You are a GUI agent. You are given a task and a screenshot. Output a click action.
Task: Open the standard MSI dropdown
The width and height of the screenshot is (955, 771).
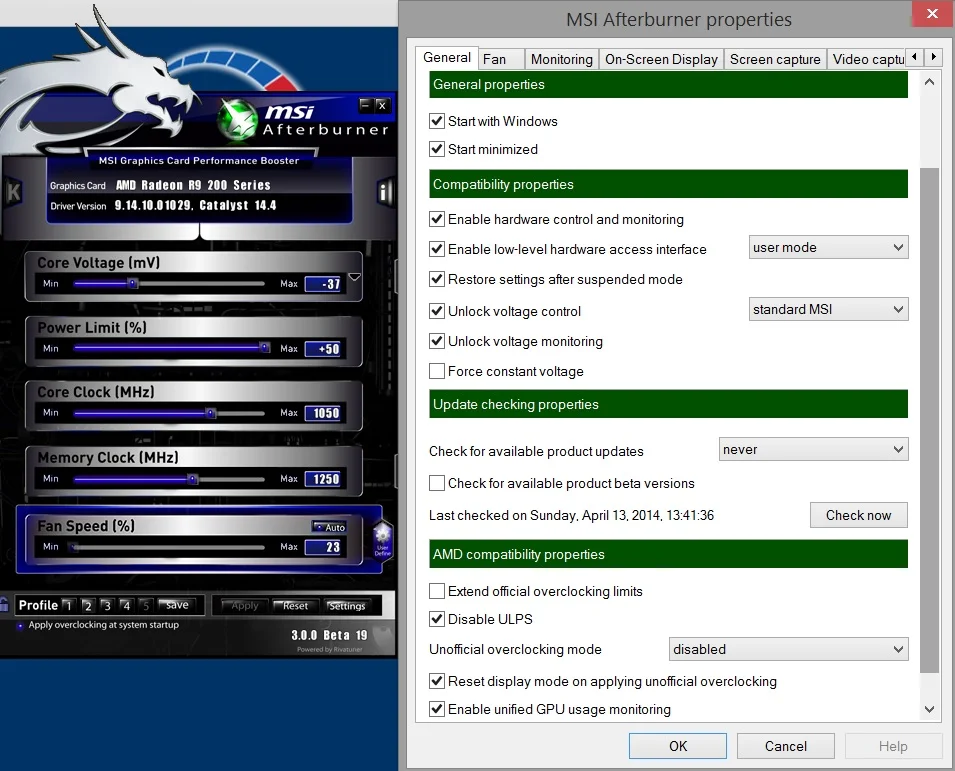coord(828,309)
